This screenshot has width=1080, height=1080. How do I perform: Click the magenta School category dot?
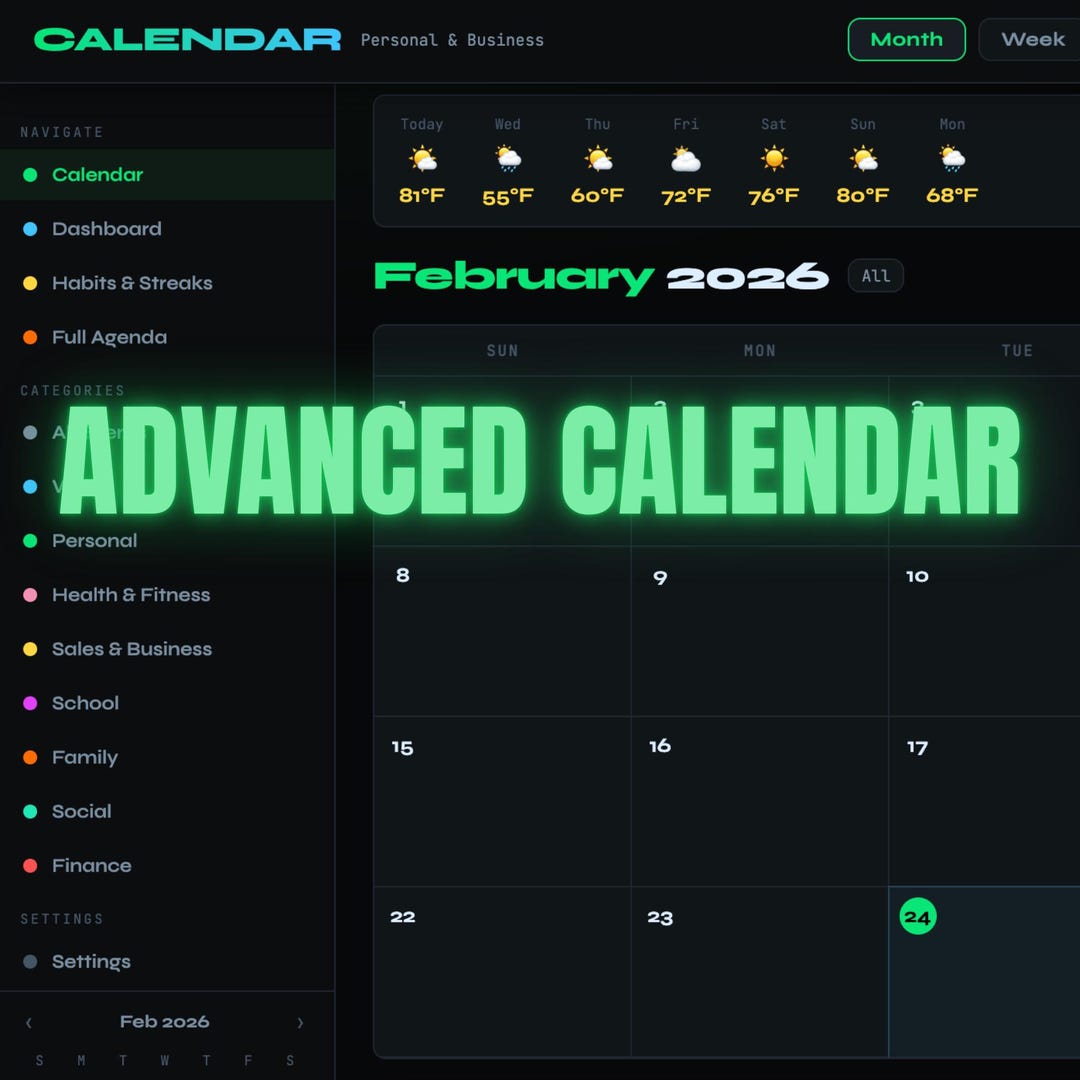pos(30,703)
